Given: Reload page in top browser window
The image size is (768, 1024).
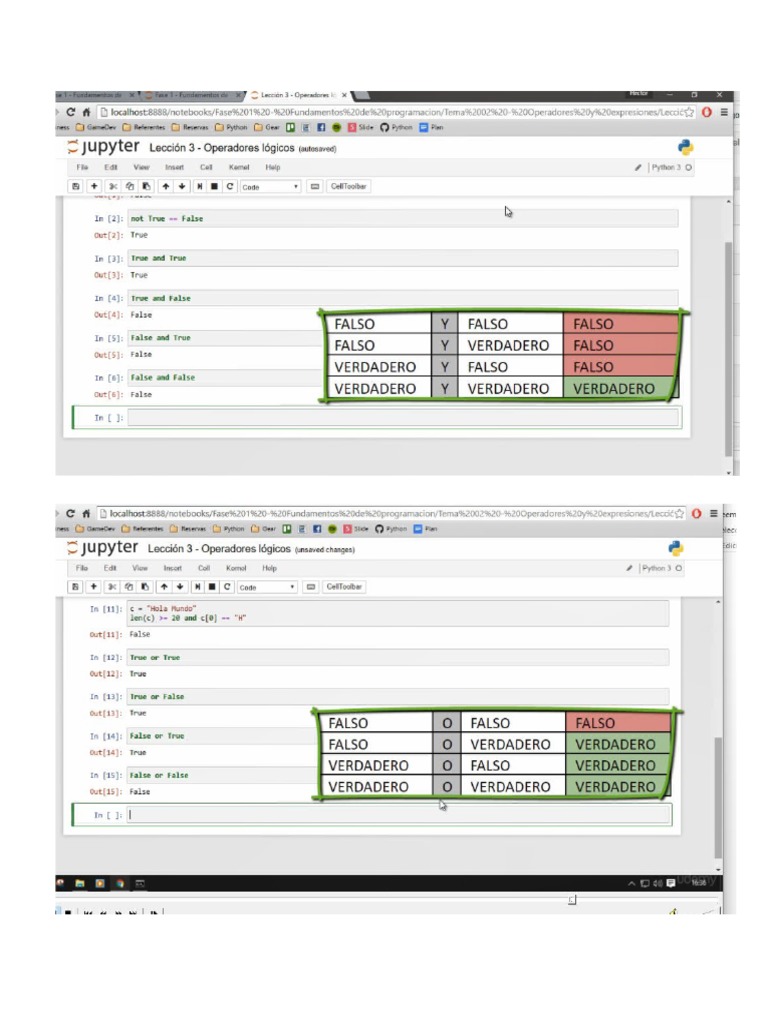Looking at the screenshot, I should (x=71, y=112).
